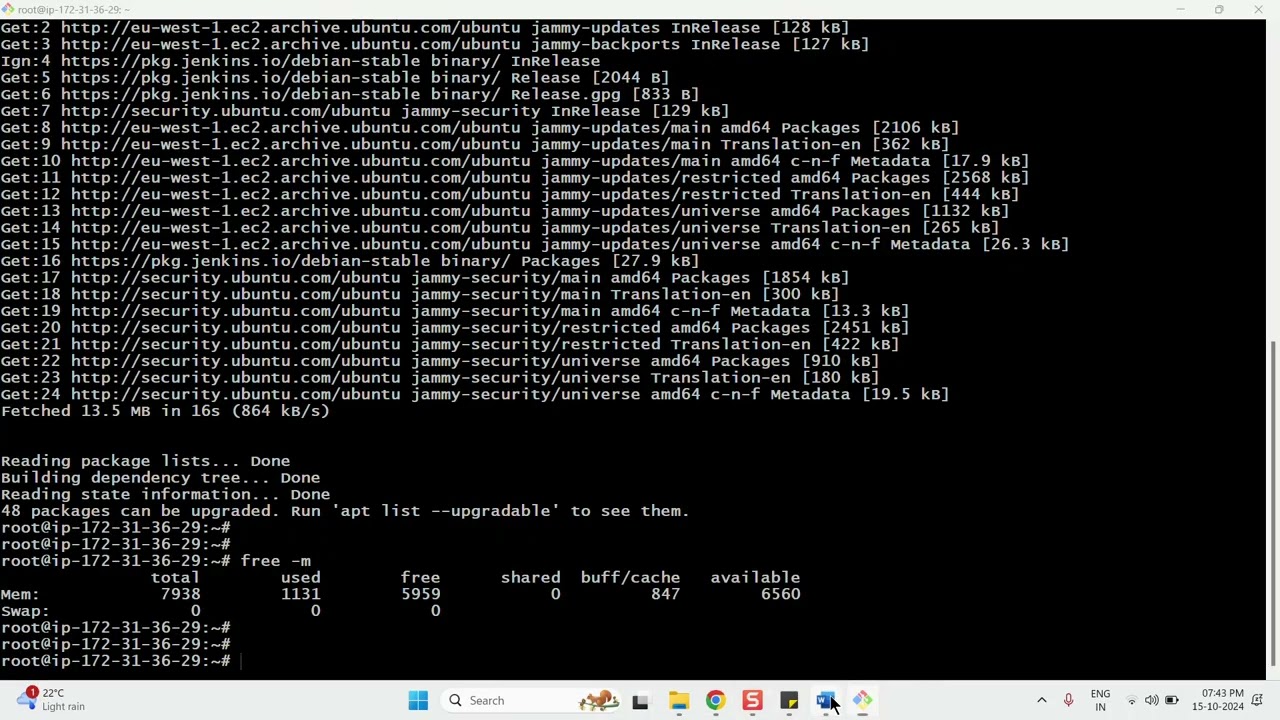Open the weather widget showing 22°C
The width and height of the screenshot is (1280, 720).
pos(50,700)
